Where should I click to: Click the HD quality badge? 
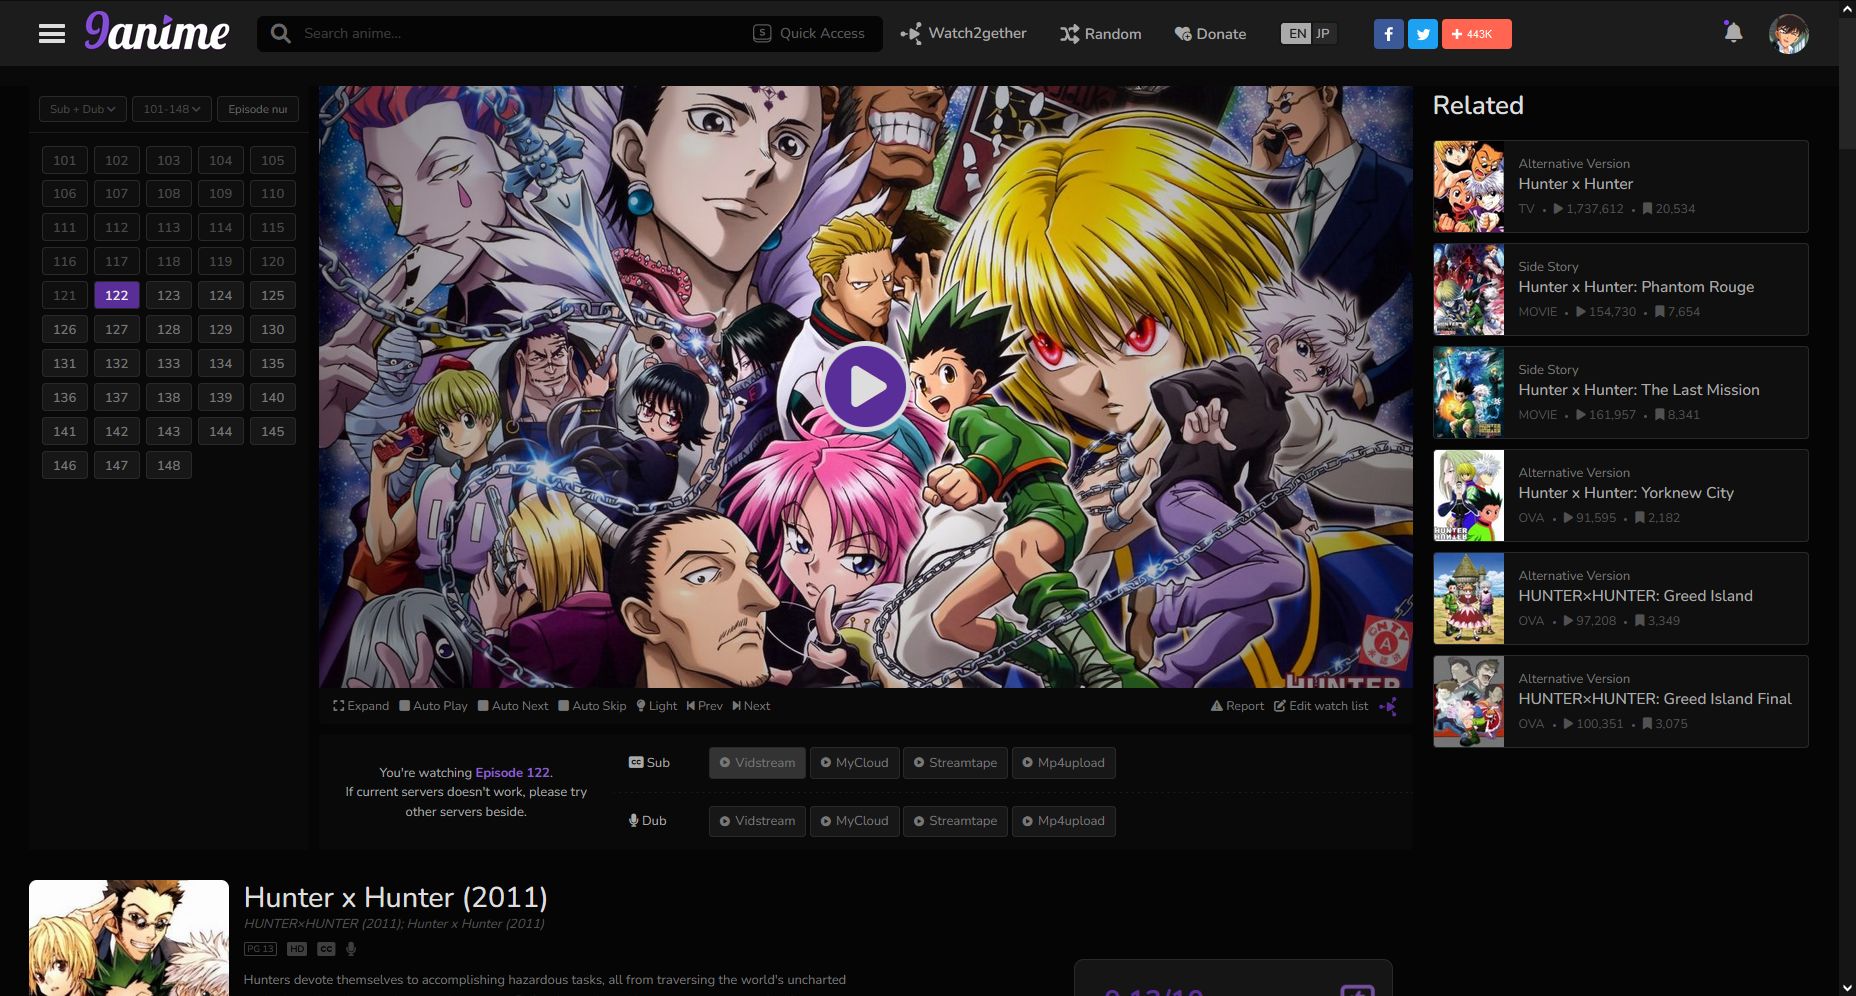(297, 948)
